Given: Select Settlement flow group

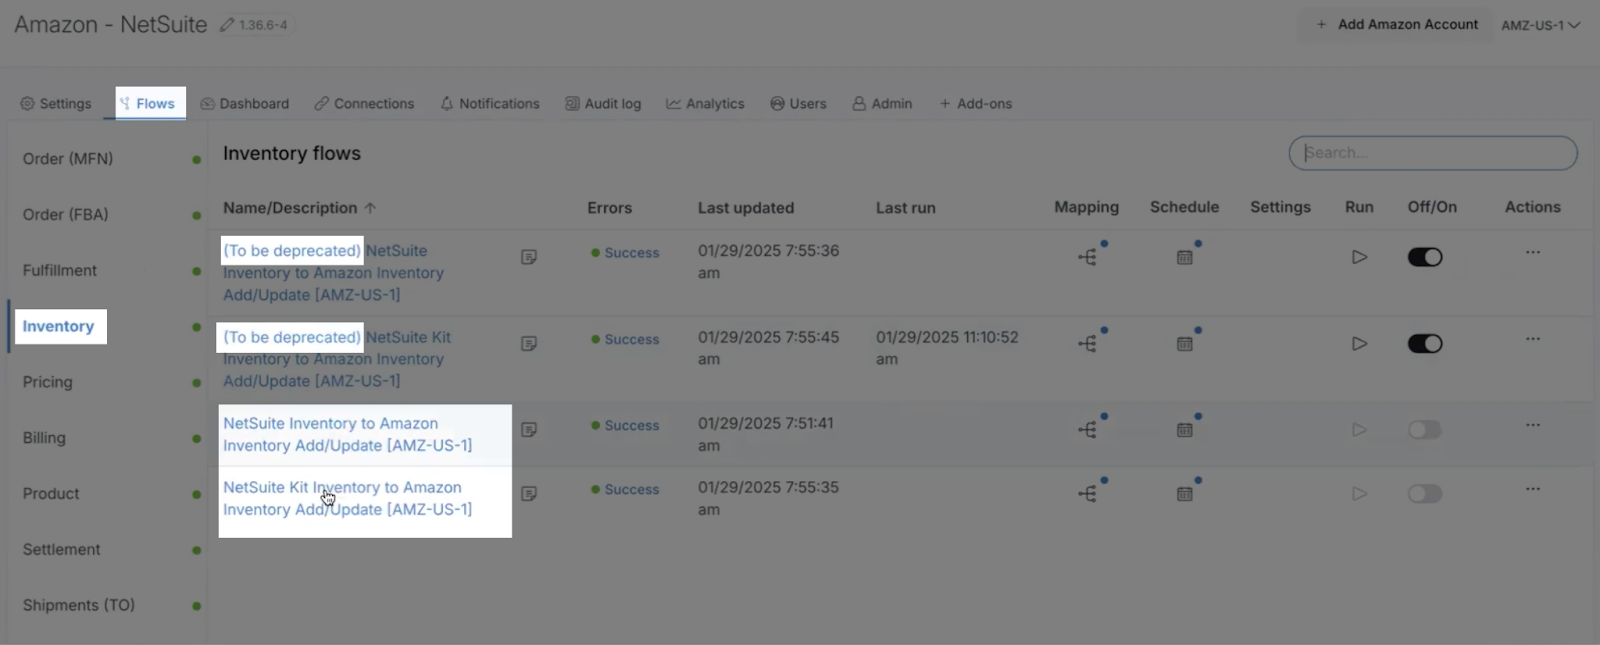Looking at the screenshot, I should (62, 549).
